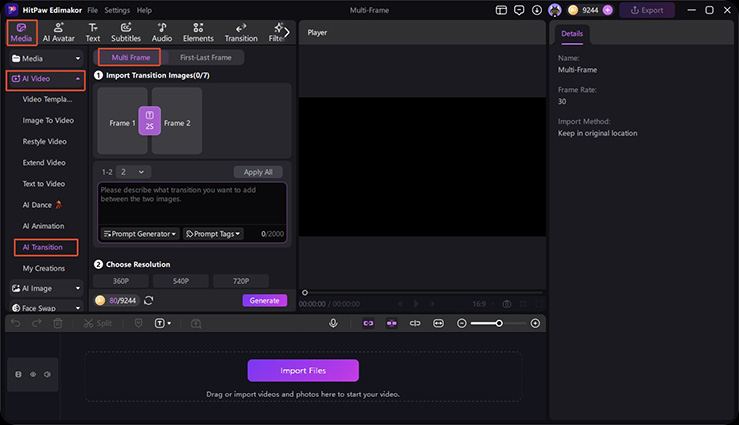
Task: Click the layout switch icon in title bar
Action: 501,10
